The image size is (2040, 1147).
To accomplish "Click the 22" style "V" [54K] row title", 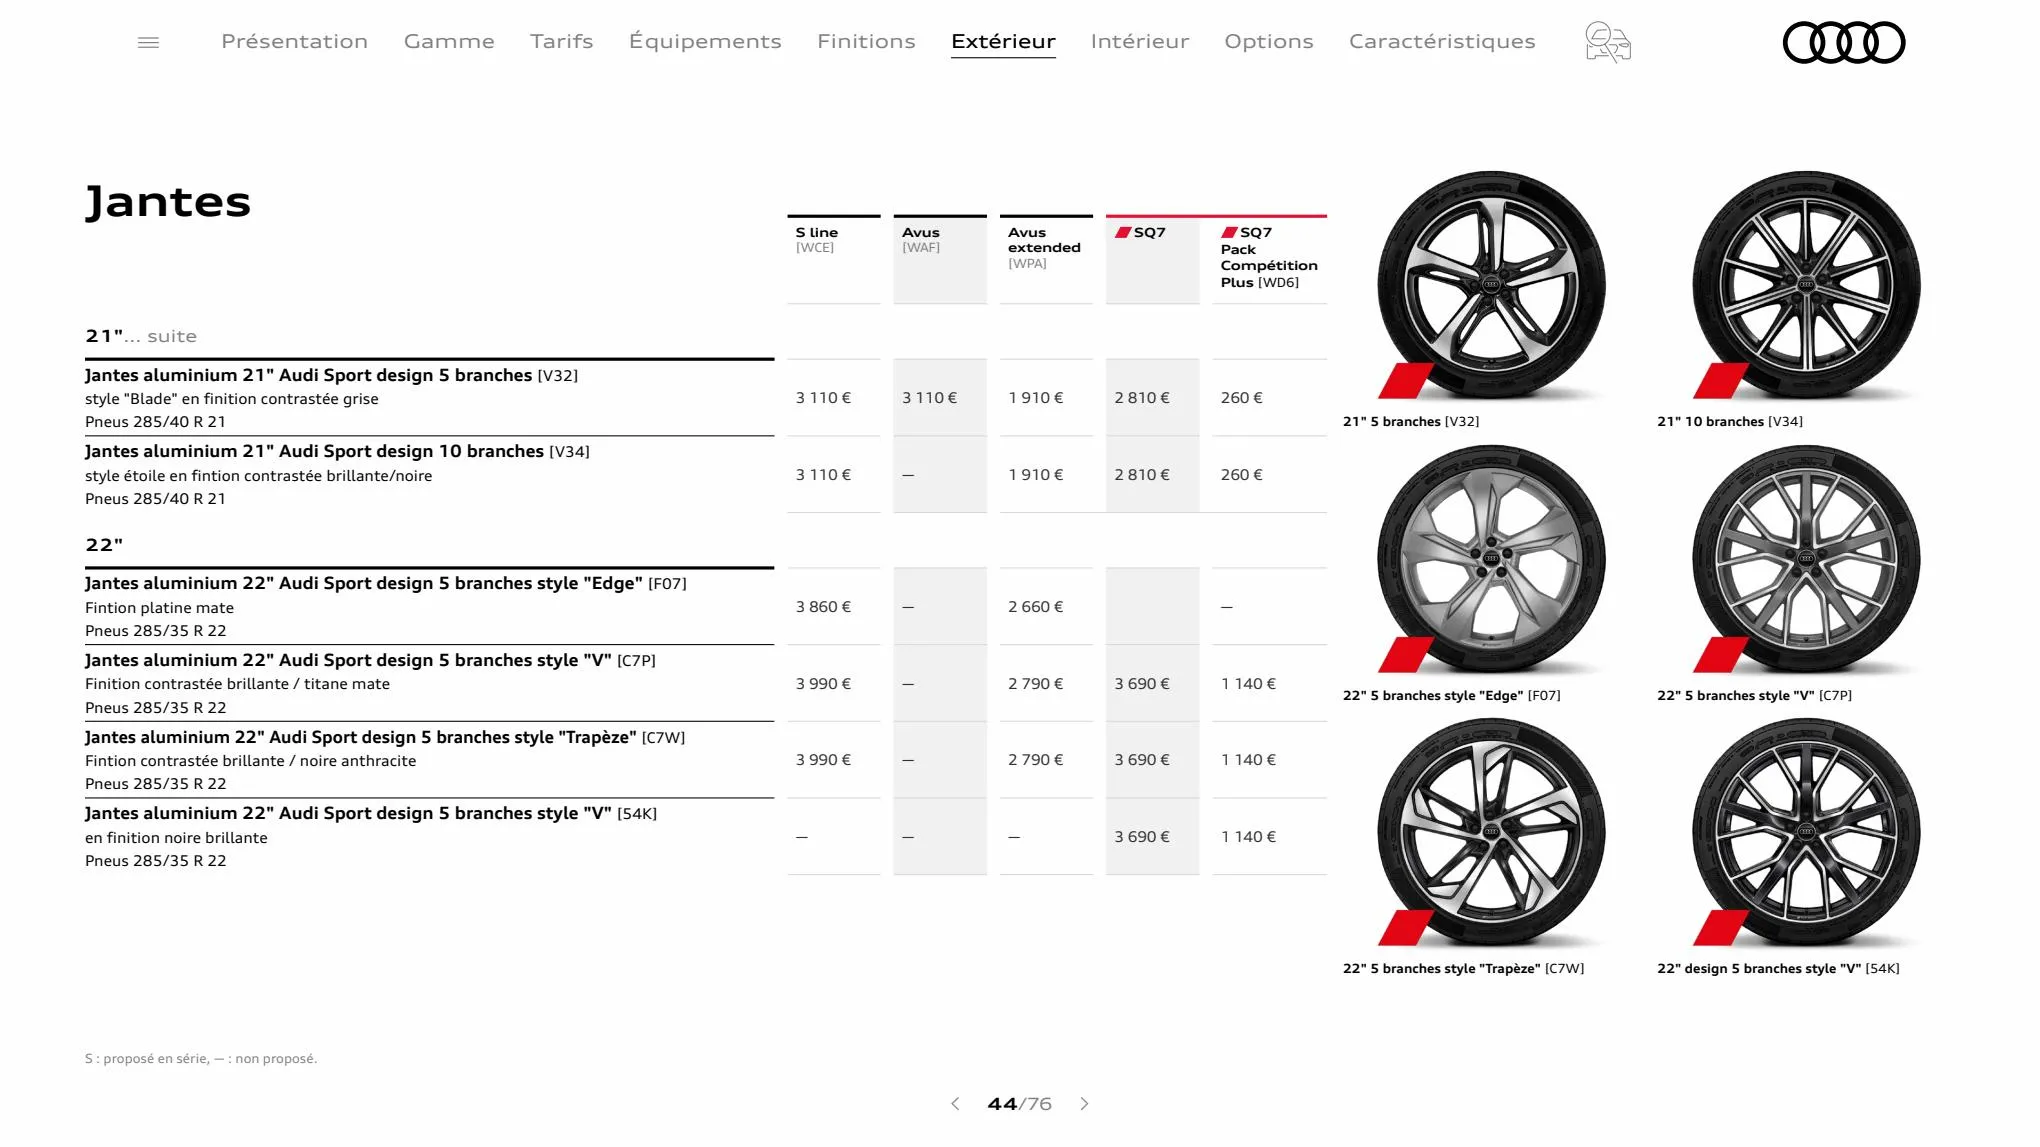I will (371, 813).
